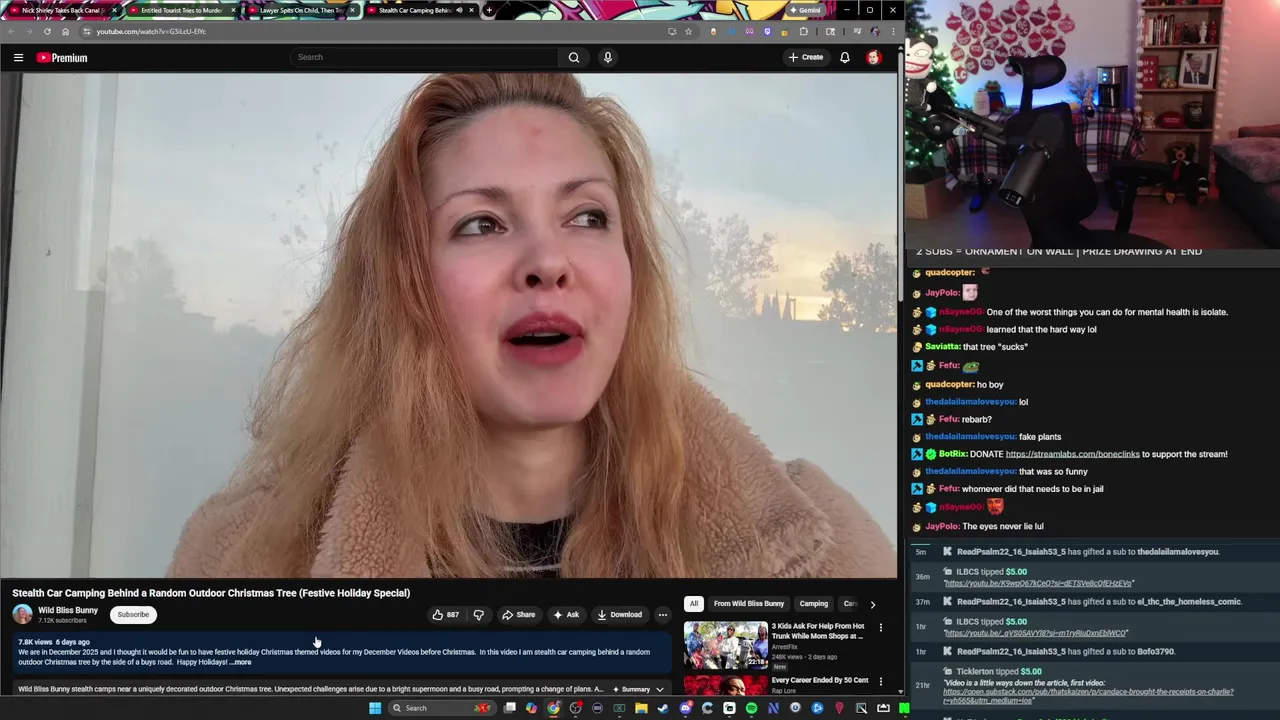This screenshot has width=1280, height=720.
Task: Click the Share button
Action: (518, 615)
